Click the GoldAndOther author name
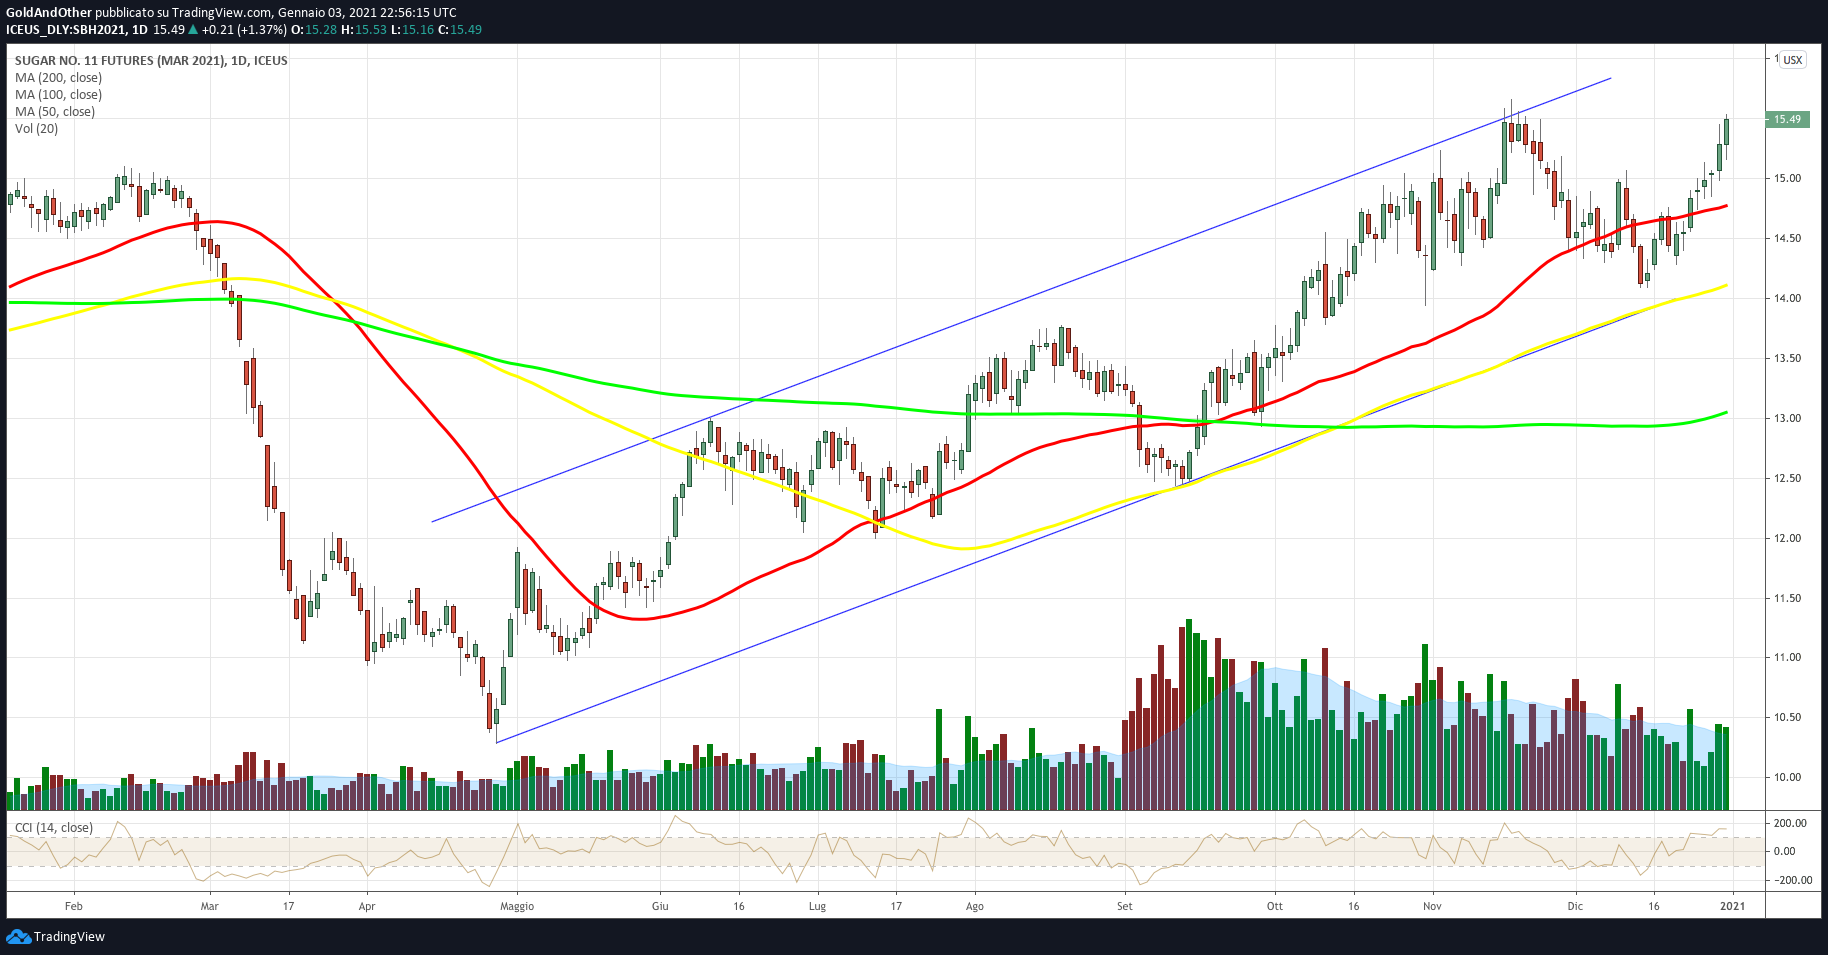 coord(49,13)
